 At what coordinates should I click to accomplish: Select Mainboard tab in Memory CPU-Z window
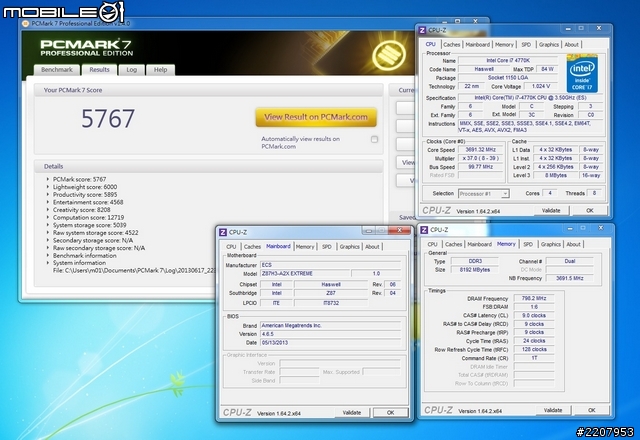coord(479,244)
